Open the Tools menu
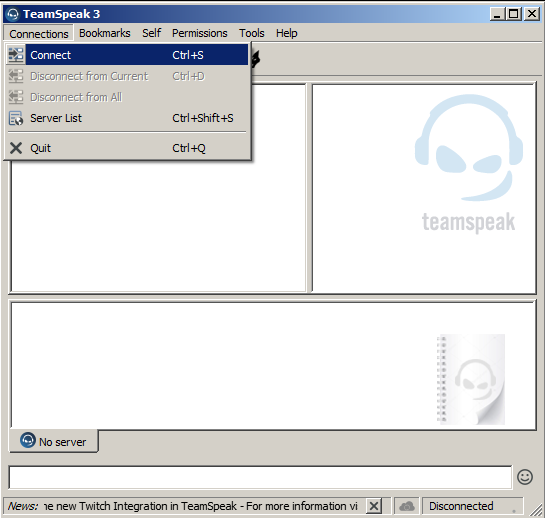The image size is (545, 518). (252, 33)
